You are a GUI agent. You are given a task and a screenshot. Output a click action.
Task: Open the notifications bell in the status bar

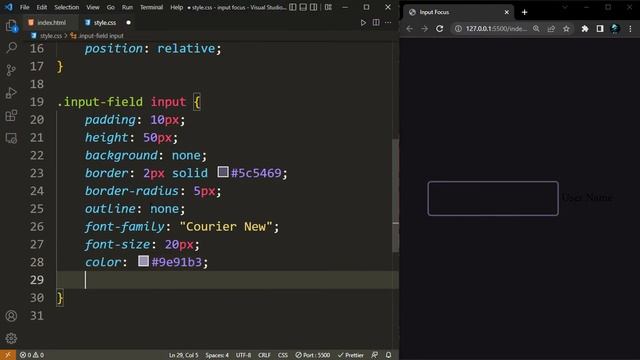pos(389,355)
